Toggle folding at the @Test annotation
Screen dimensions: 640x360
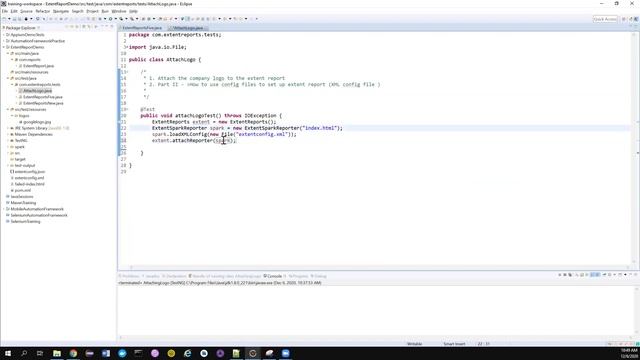click(x=127, y=109)
